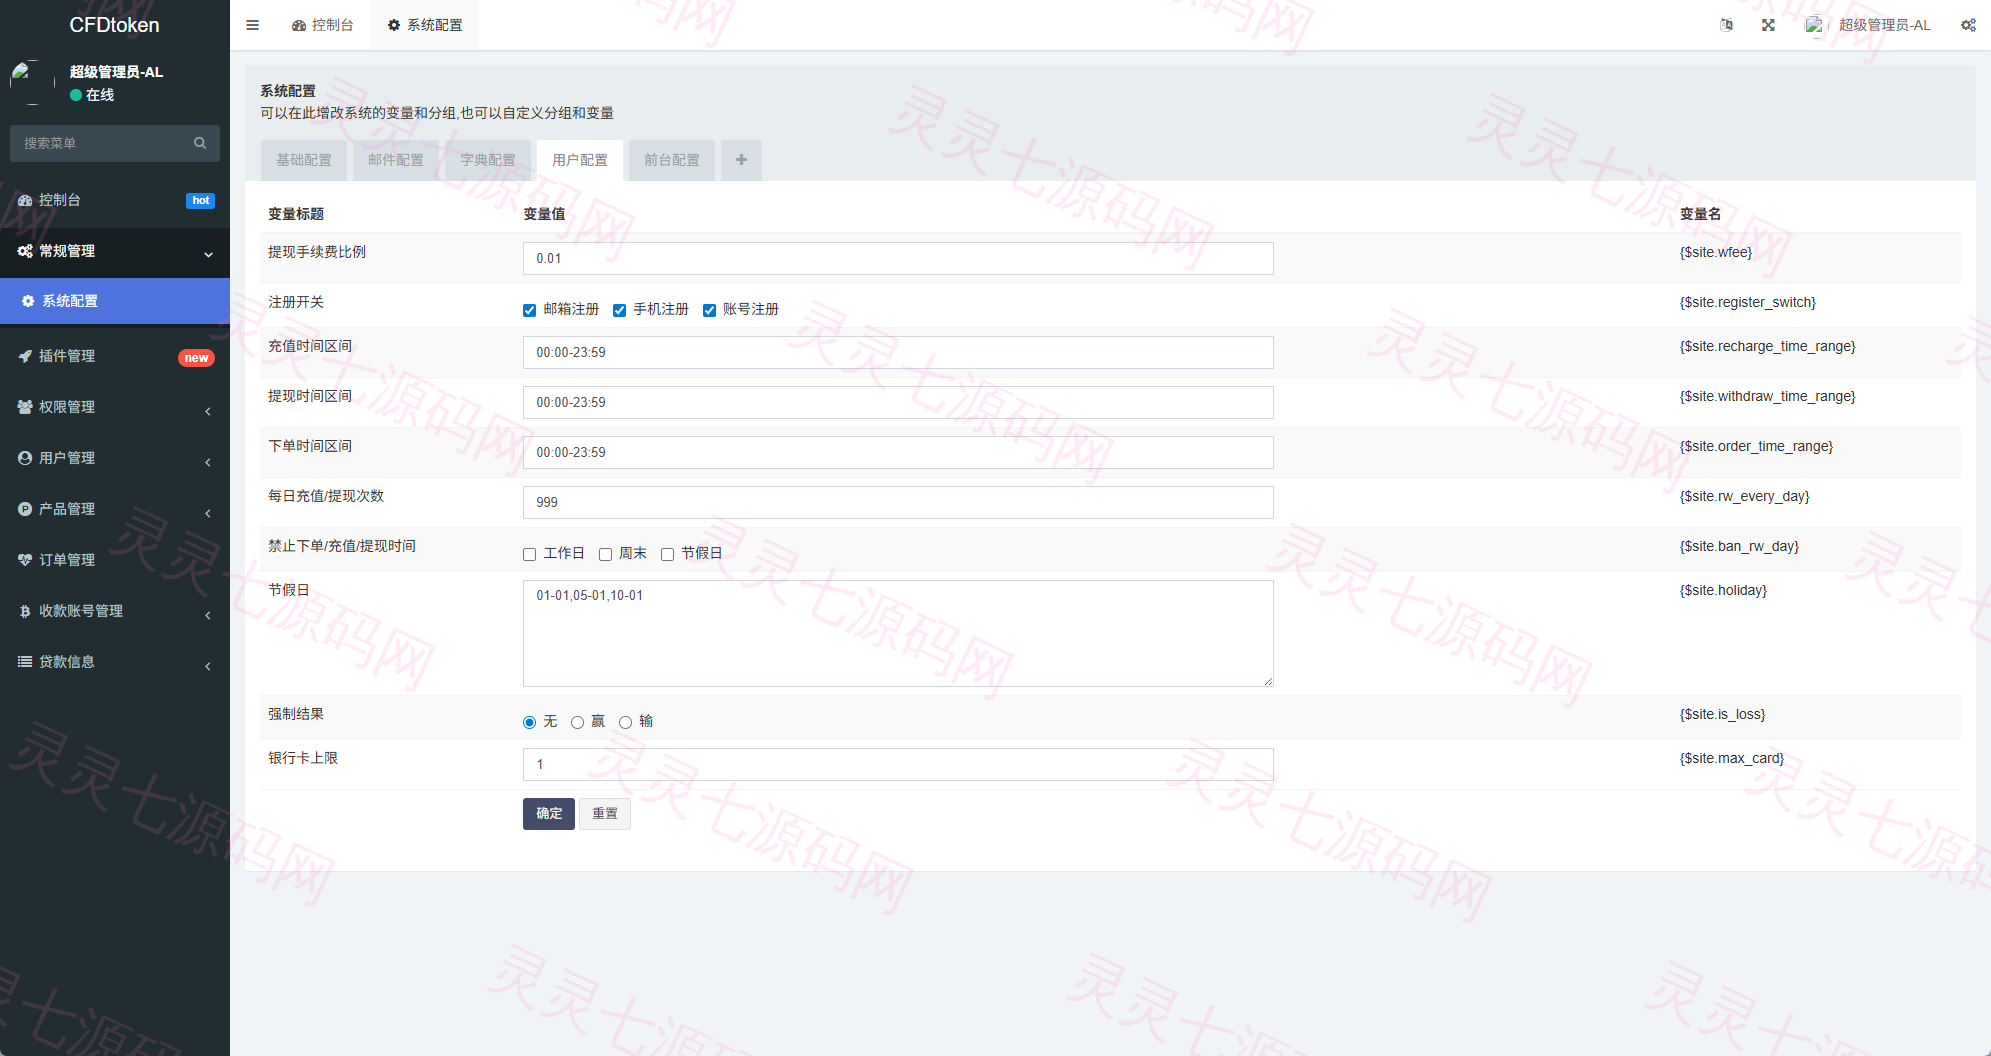Screen dimensions: 1991x1056
Task: Check the 节假日 checkbox
Action: [668, 554]
